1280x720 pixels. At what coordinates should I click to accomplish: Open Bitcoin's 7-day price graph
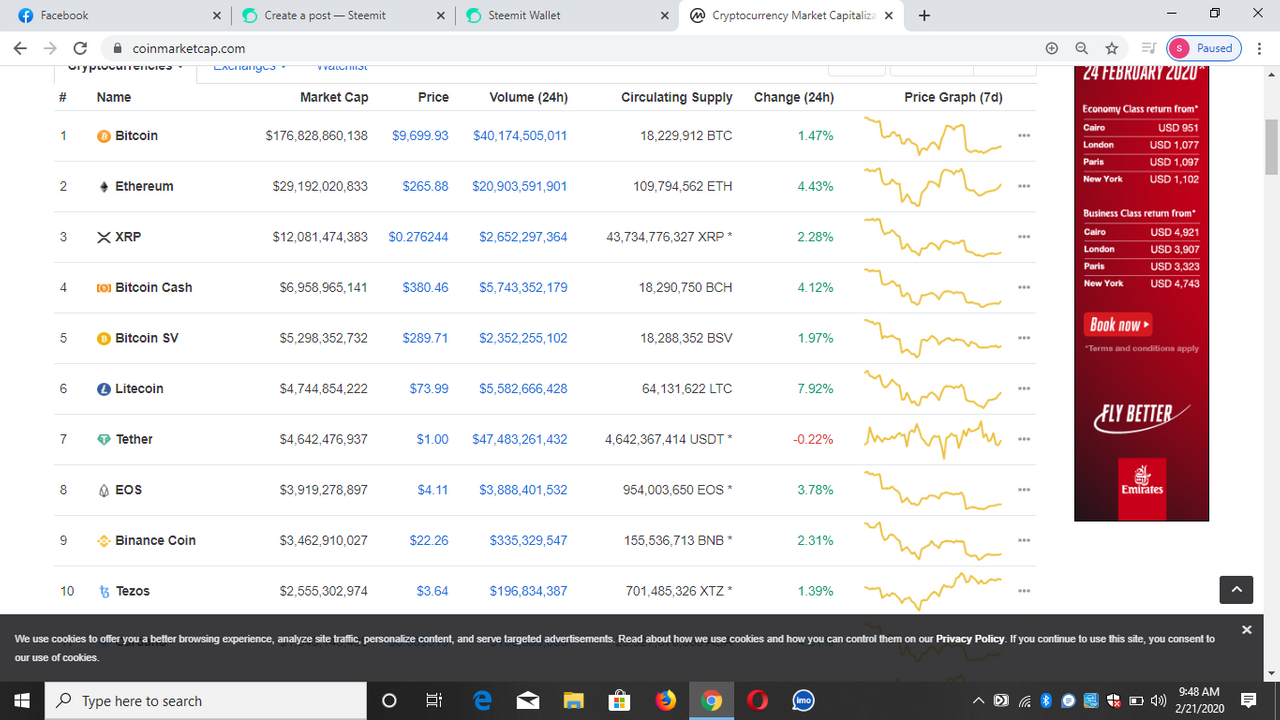[x=932, y=136]
